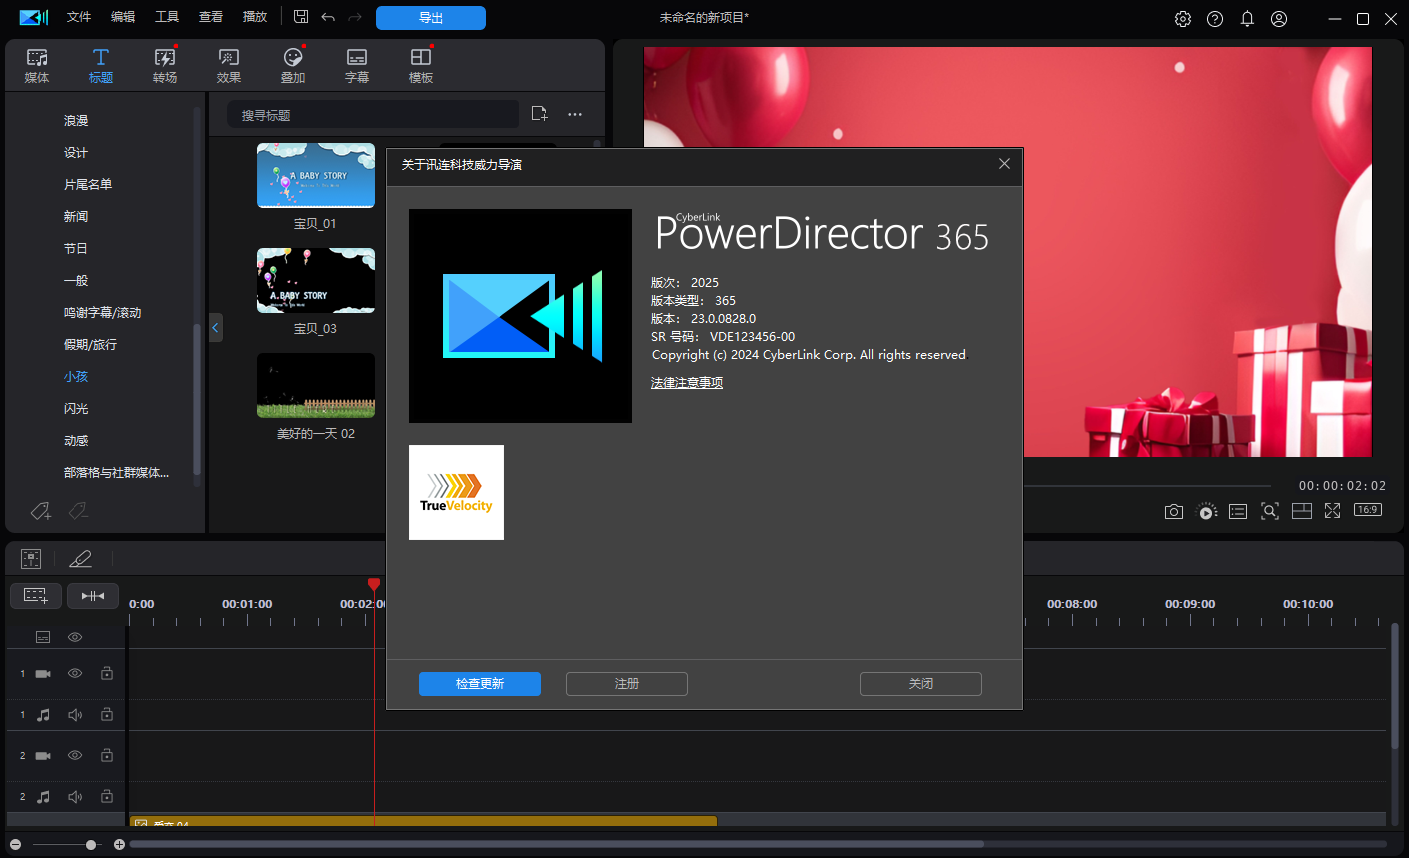This screenshot has height=858, width=1409.
Task: Select the 小孩 category
Action: pyautogui.click(x=76, y=376)
